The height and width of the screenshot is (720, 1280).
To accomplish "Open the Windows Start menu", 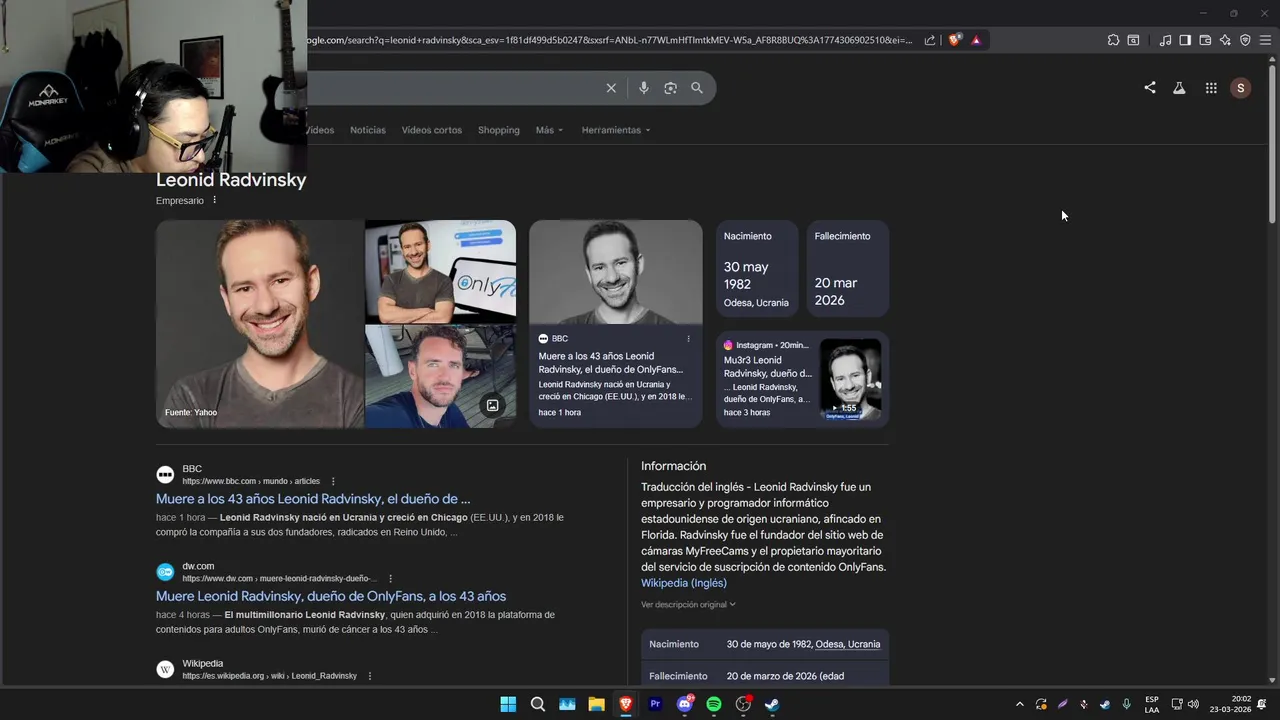I will tap(508, 704).
